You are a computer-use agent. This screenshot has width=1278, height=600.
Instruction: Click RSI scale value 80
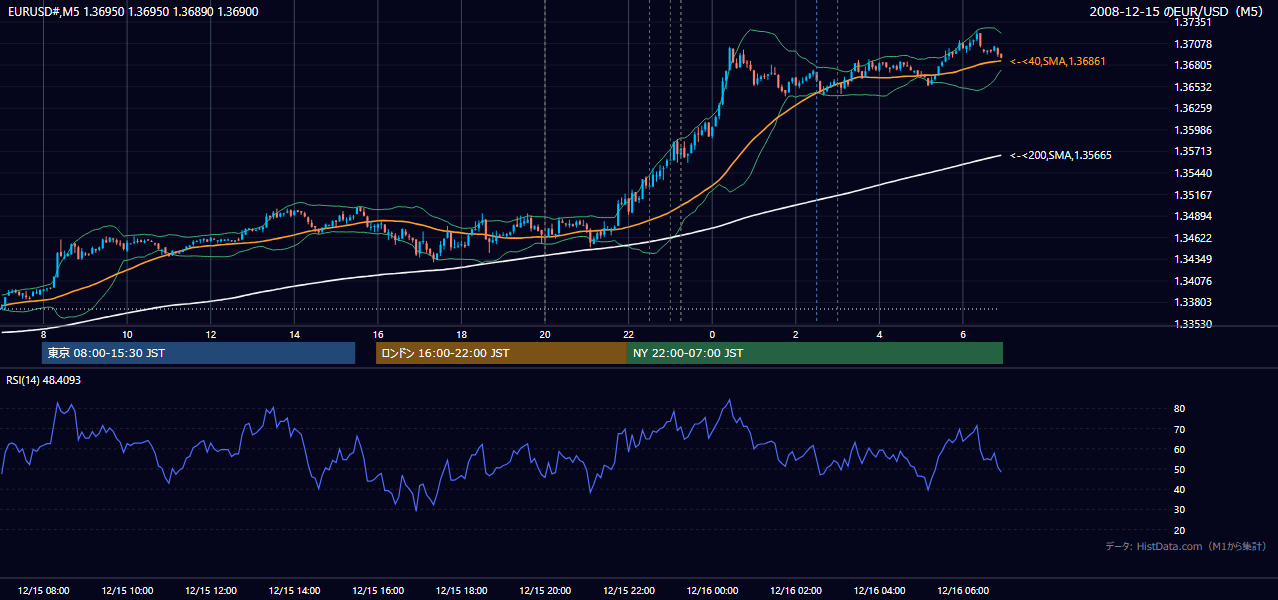tap(1180, 409)
